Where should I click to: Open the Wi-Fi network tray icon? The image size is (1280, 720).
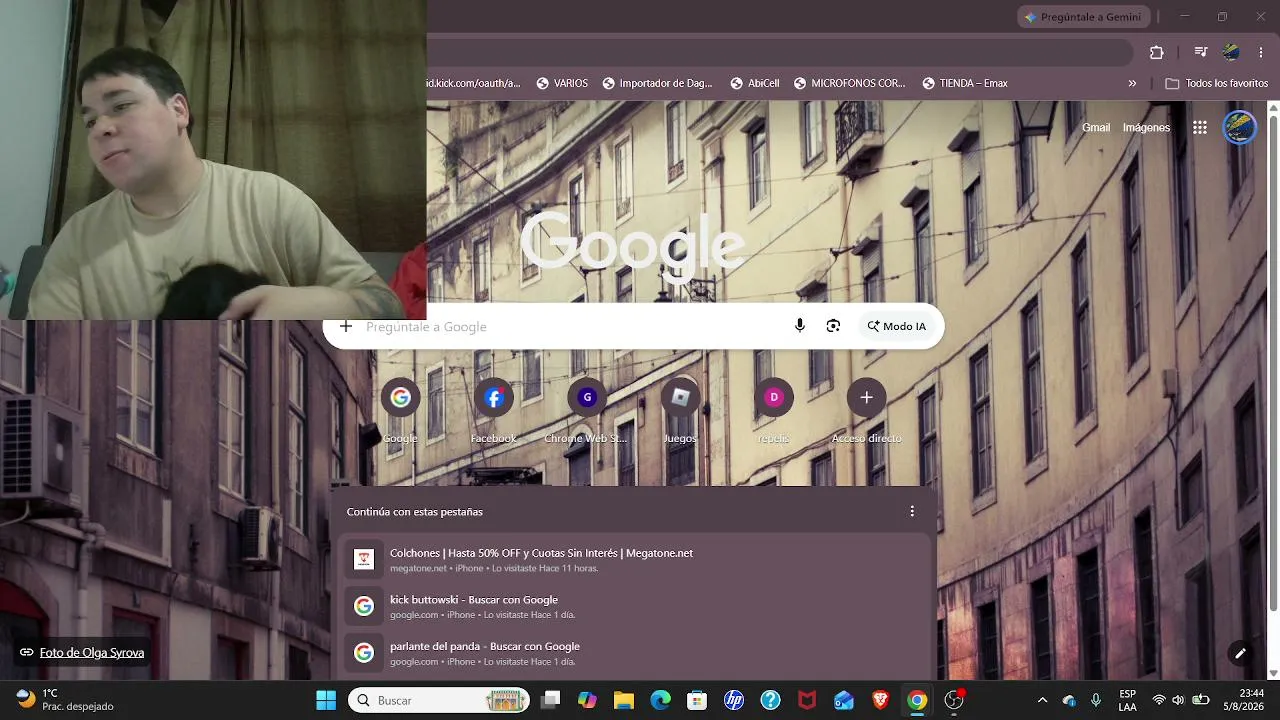[1159, 700]
